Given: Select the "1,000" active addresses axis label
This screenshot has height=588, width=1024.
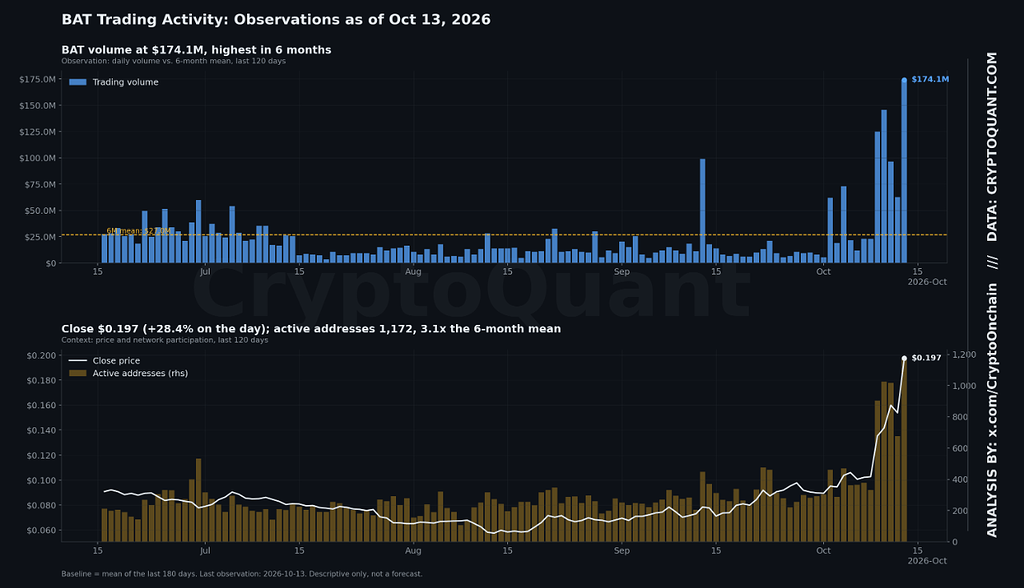Looking at the screenshot, I should (965, 386).
